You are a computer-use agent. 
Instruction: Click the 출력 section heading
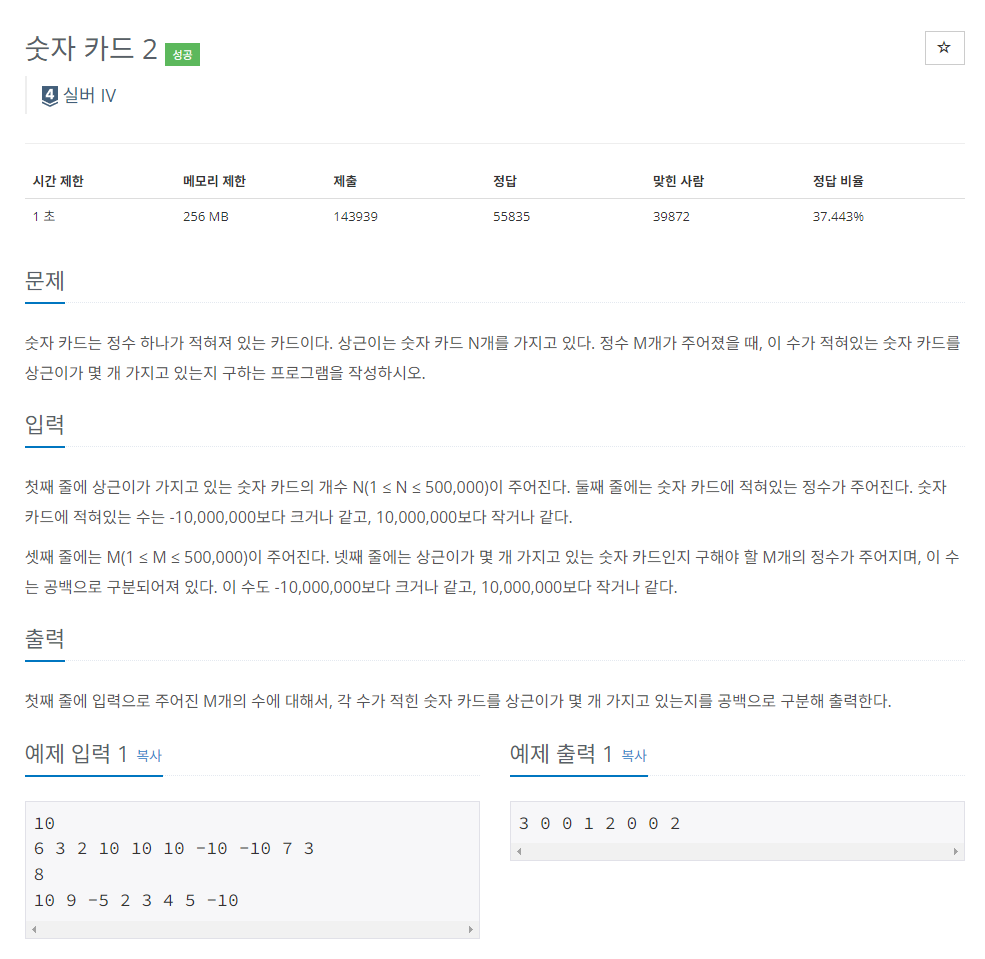click(45, 639)
